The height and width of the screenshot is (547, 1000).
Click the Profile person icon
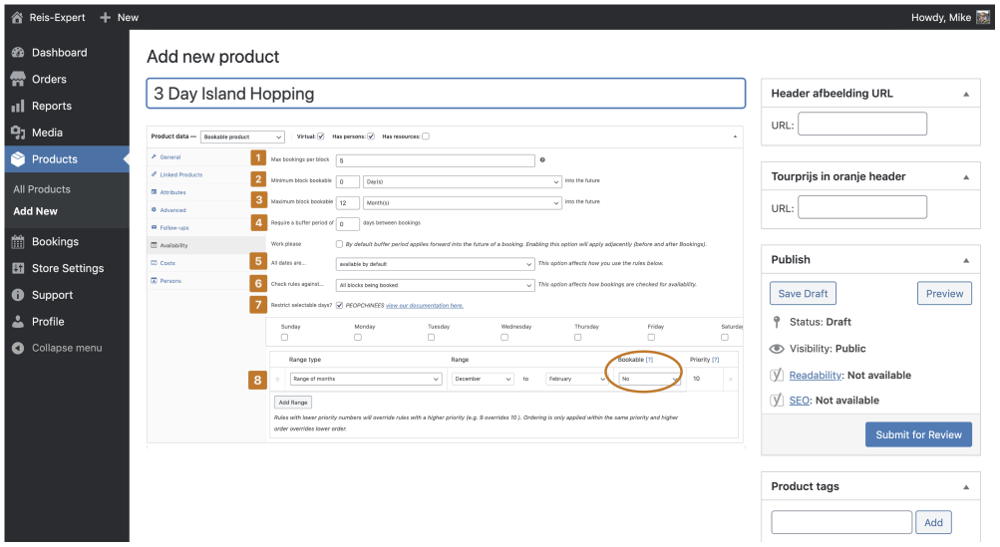click(18, 322)
